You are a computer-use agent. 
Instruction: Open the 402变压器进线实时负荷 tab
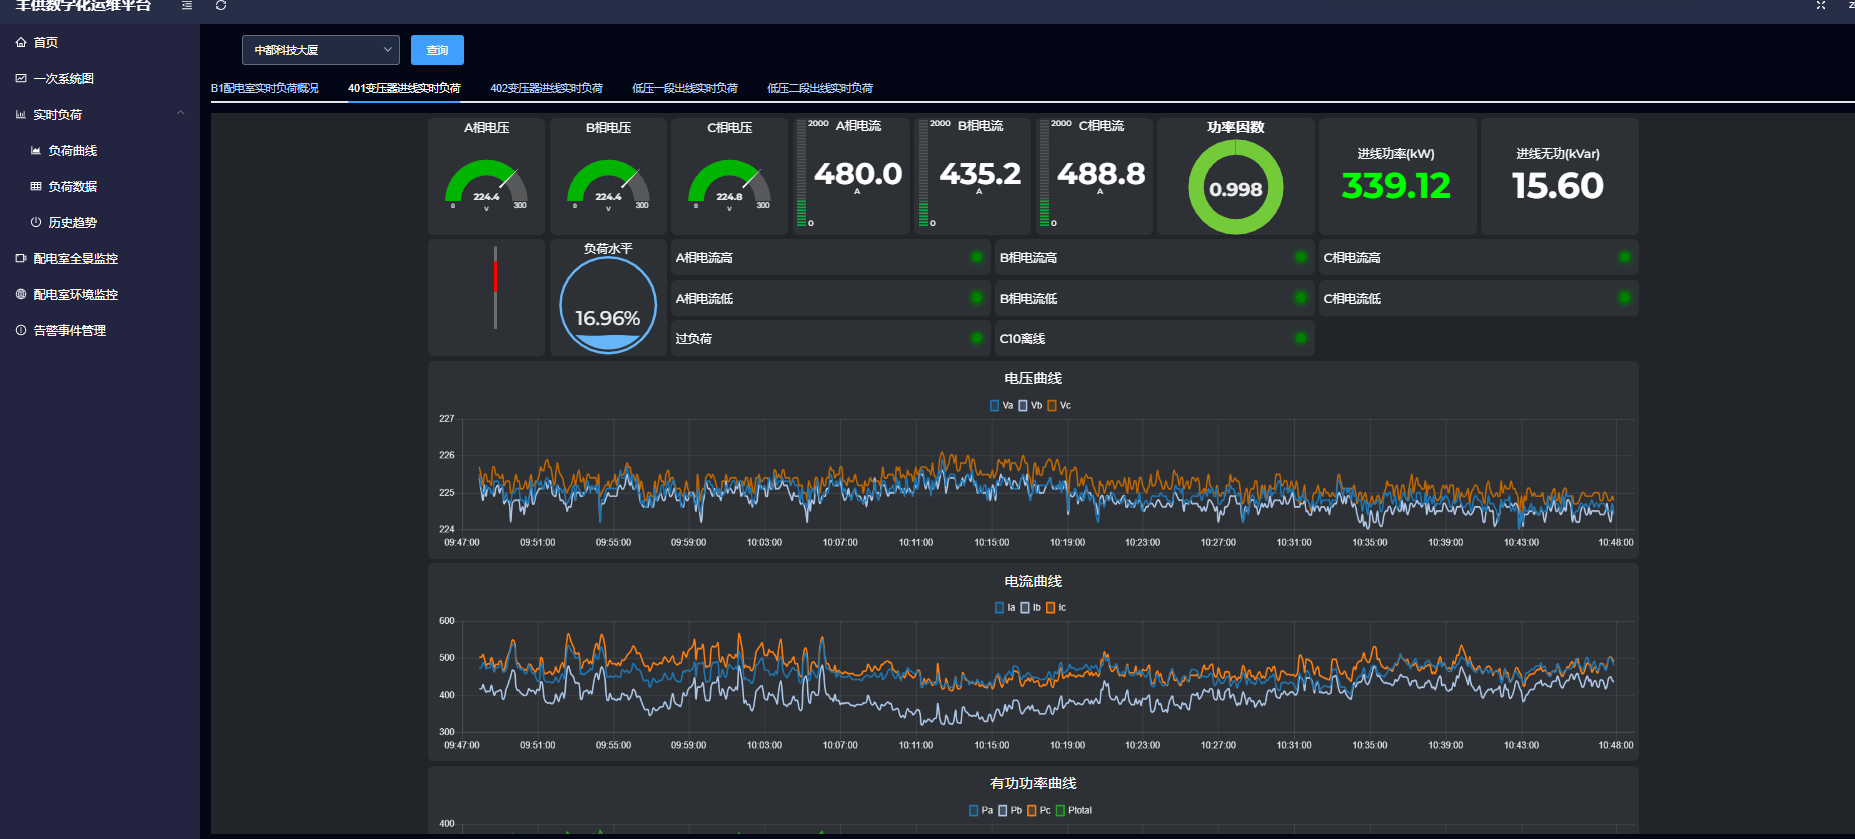click(546, 88)
